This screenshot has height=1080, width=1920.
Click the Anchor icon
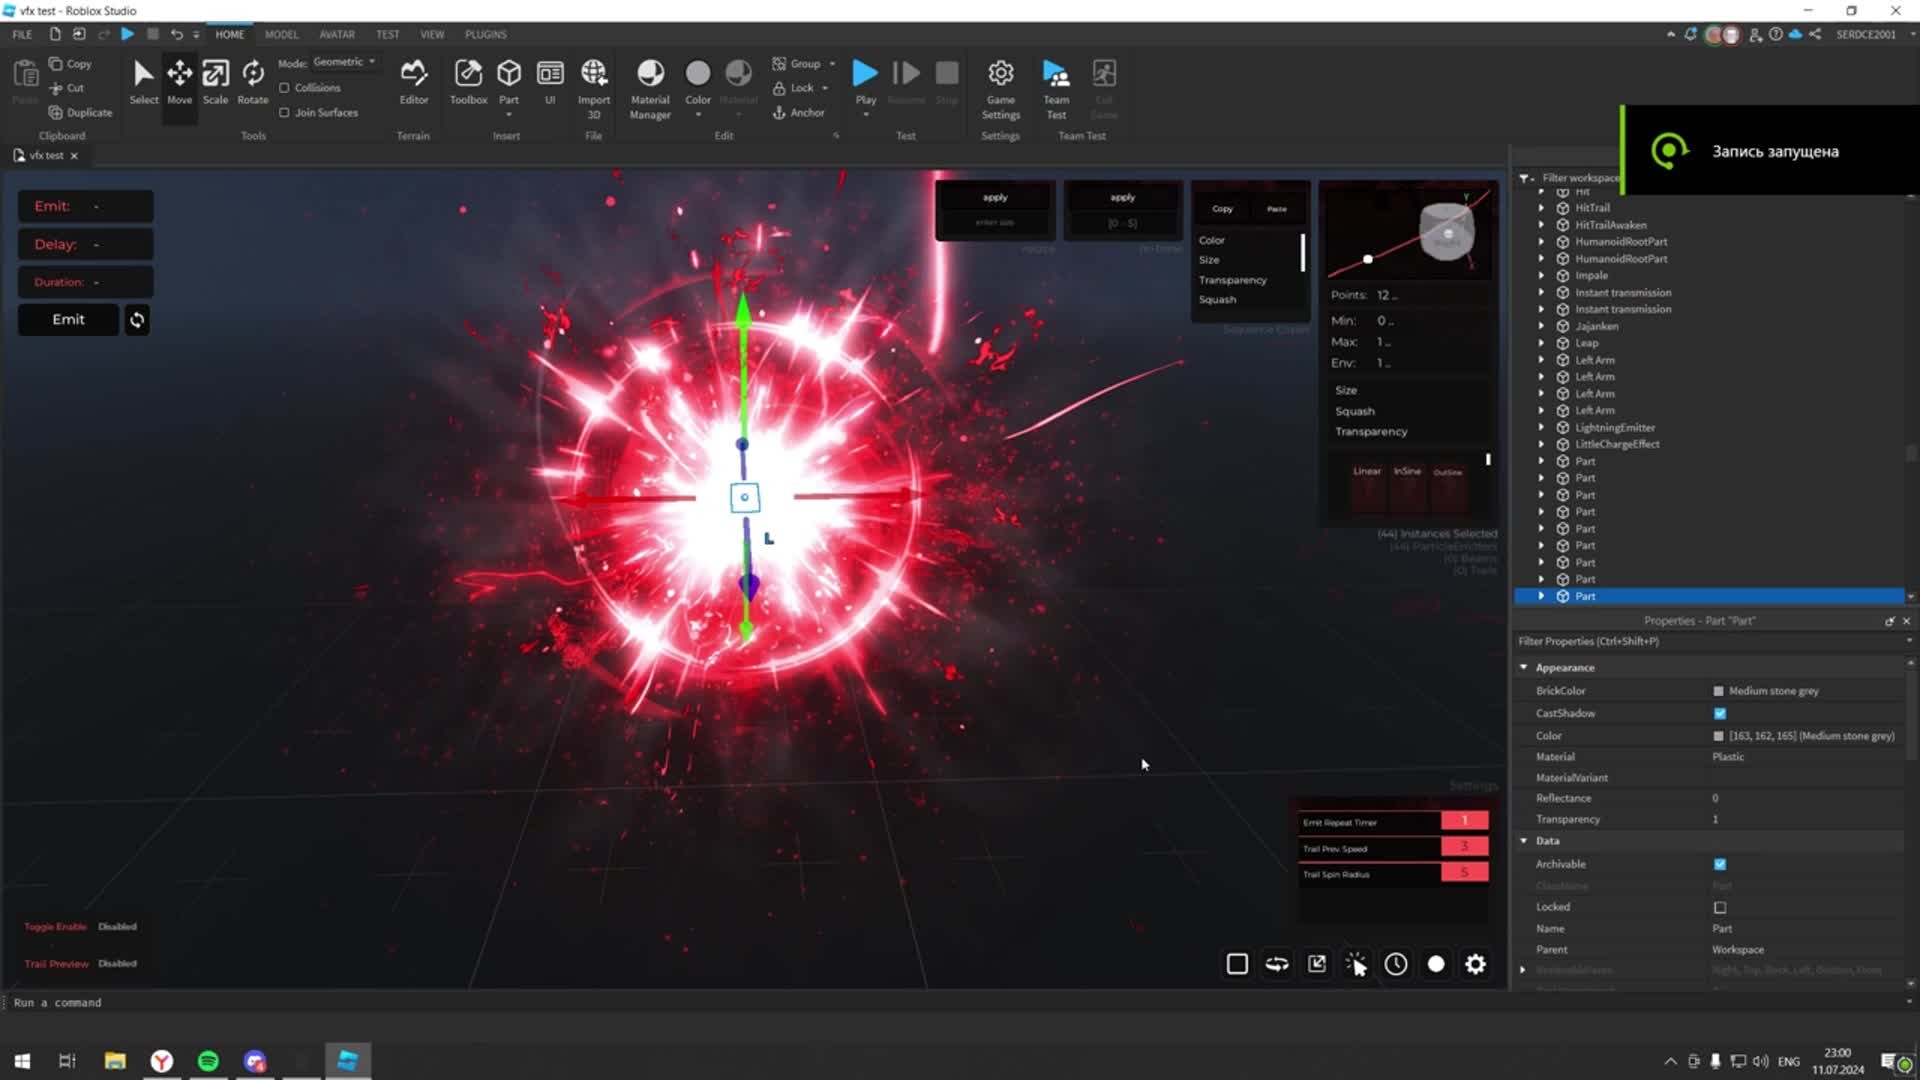[780, 113]
